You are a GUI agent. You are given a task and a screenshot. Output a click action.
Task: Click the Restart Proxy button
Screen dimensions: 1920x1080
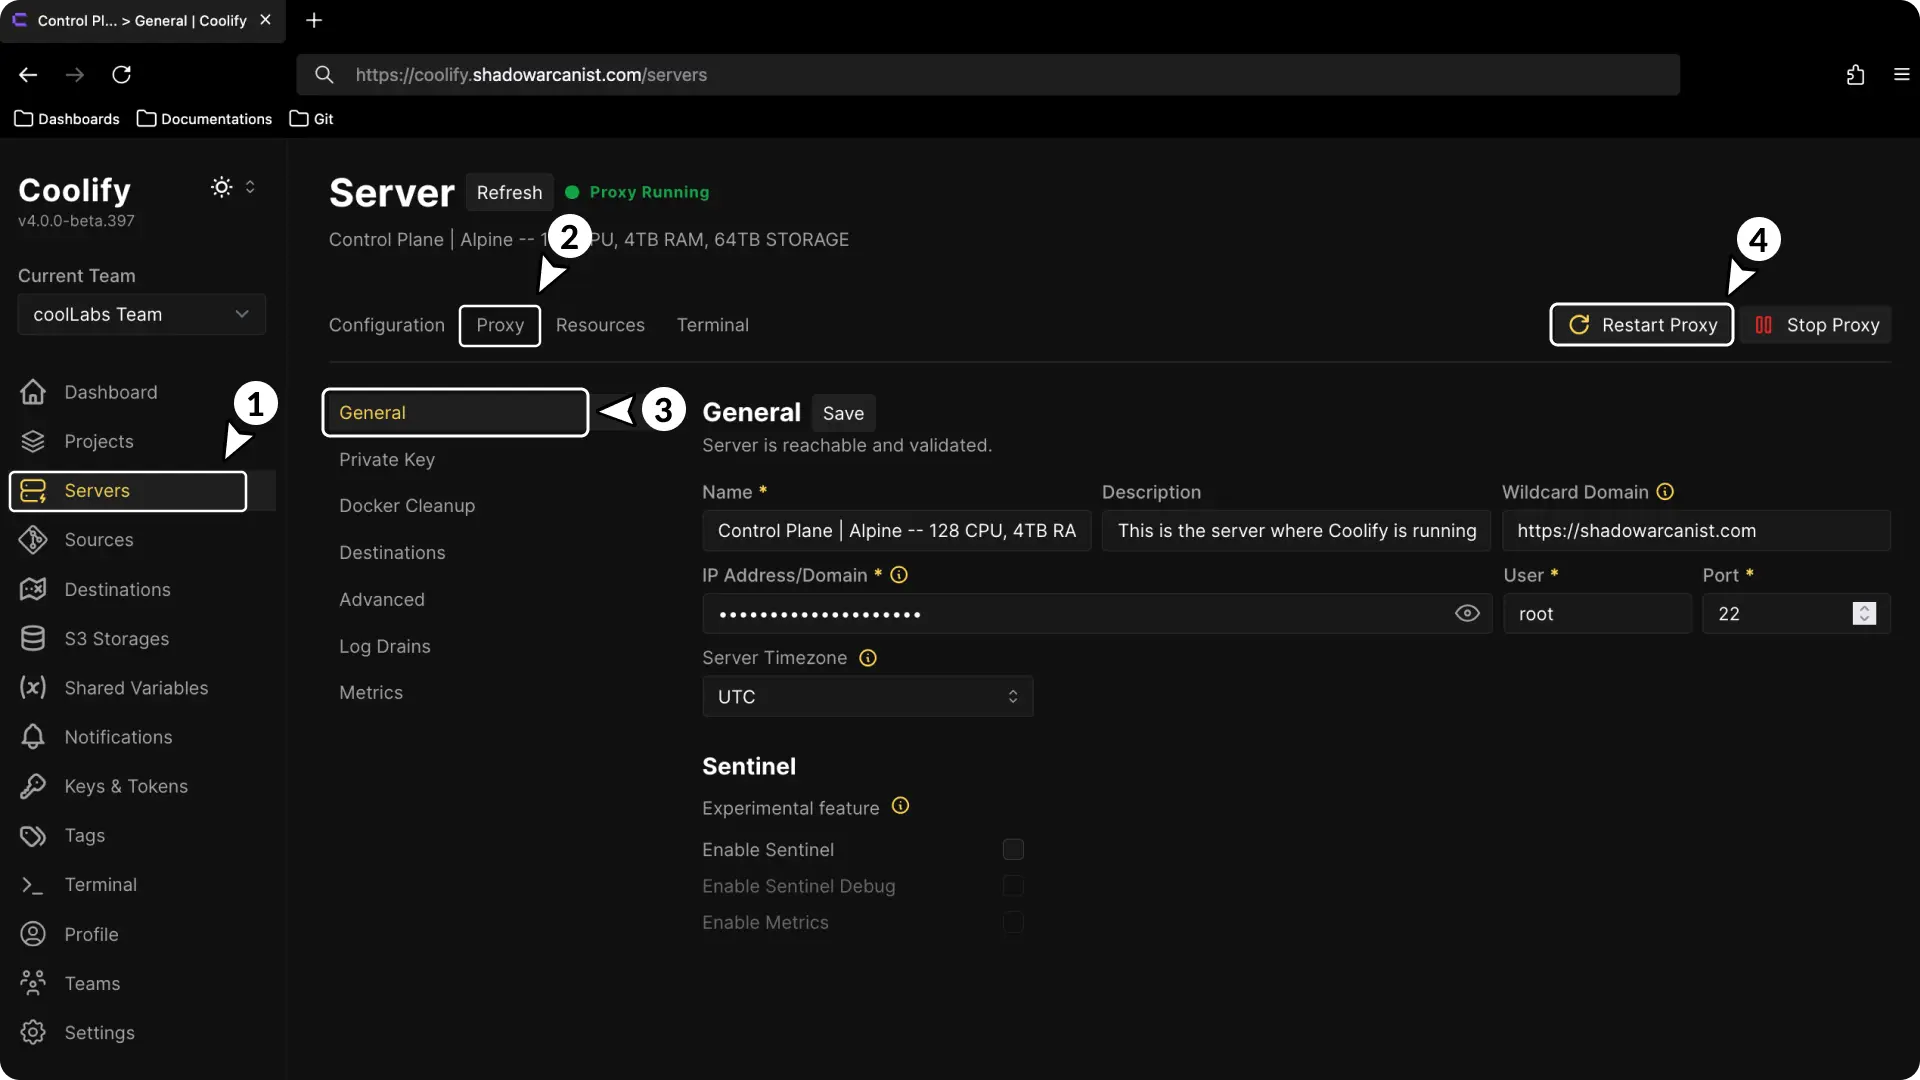point(1641,325)
